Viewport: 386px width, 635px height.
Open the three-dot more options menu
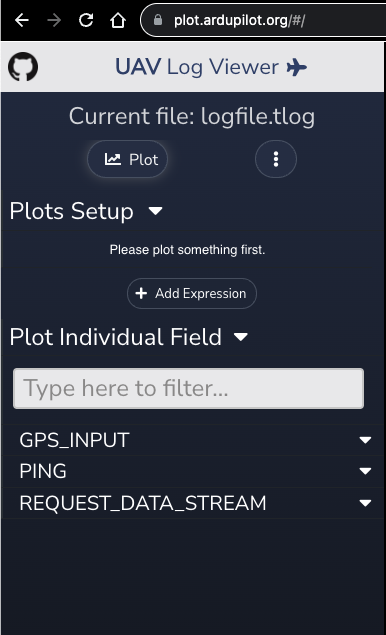276,159
